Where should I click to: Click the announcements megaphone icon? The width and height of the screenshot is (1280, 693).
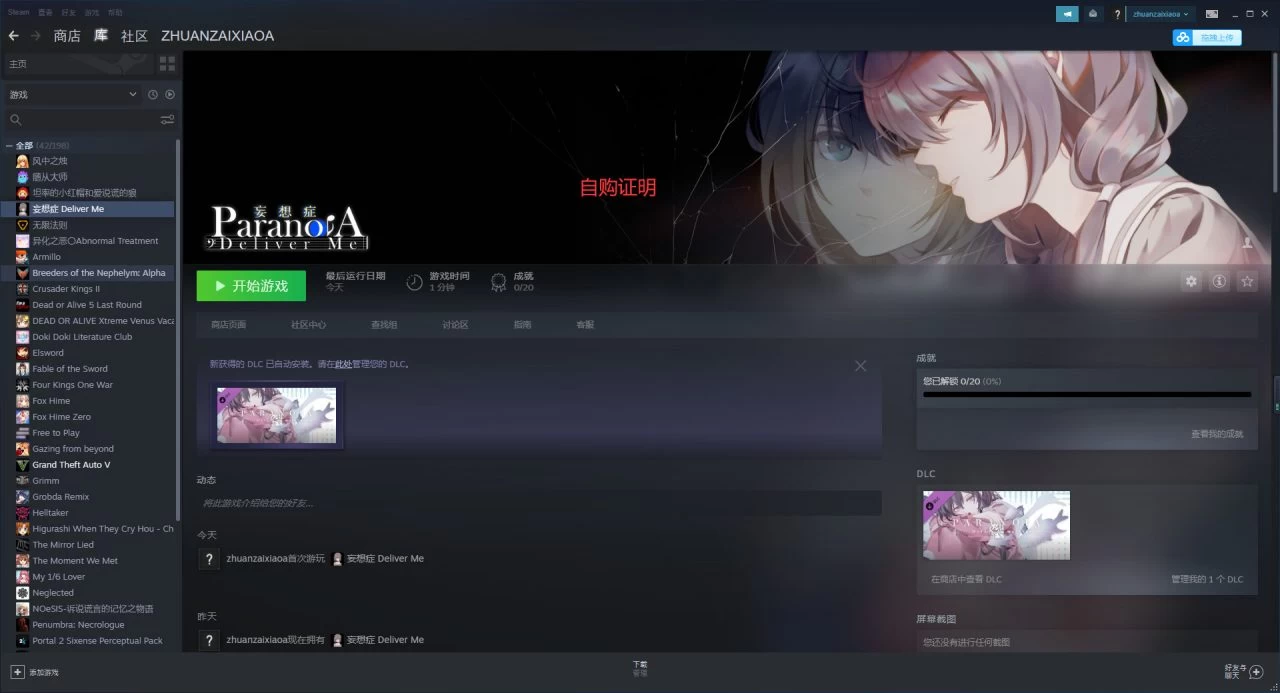coord(1067,14)
